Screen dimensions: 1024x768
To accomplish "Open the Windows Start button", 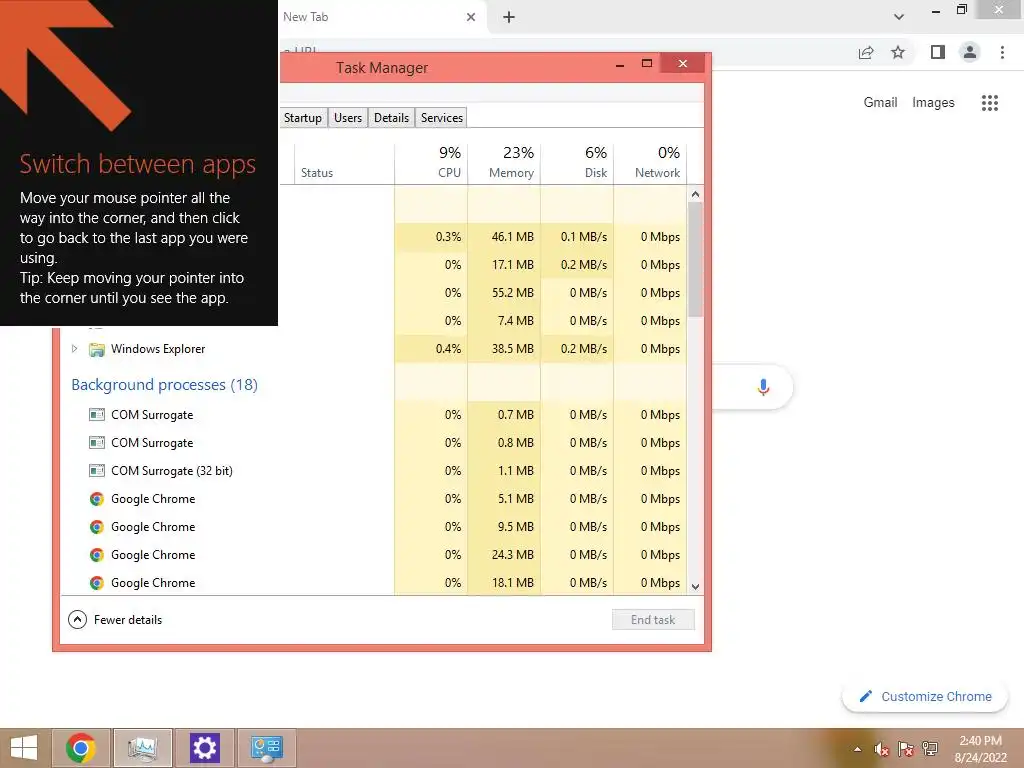I will tap(24, 748).
